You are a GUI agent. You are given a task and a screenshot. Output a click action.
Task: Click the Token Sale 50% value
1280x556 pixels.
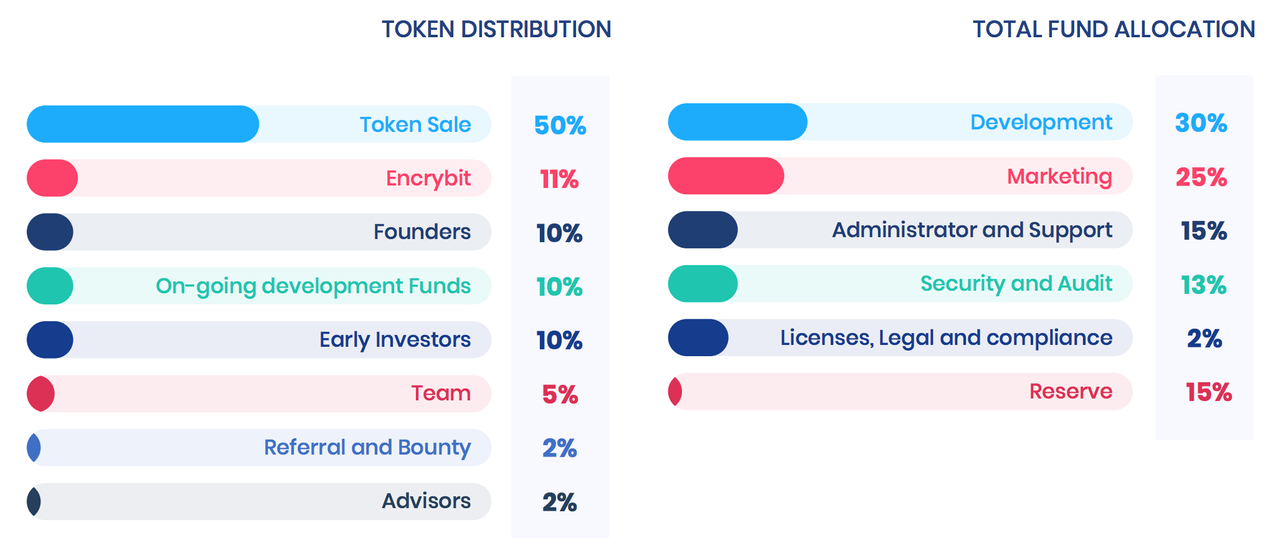560,126
